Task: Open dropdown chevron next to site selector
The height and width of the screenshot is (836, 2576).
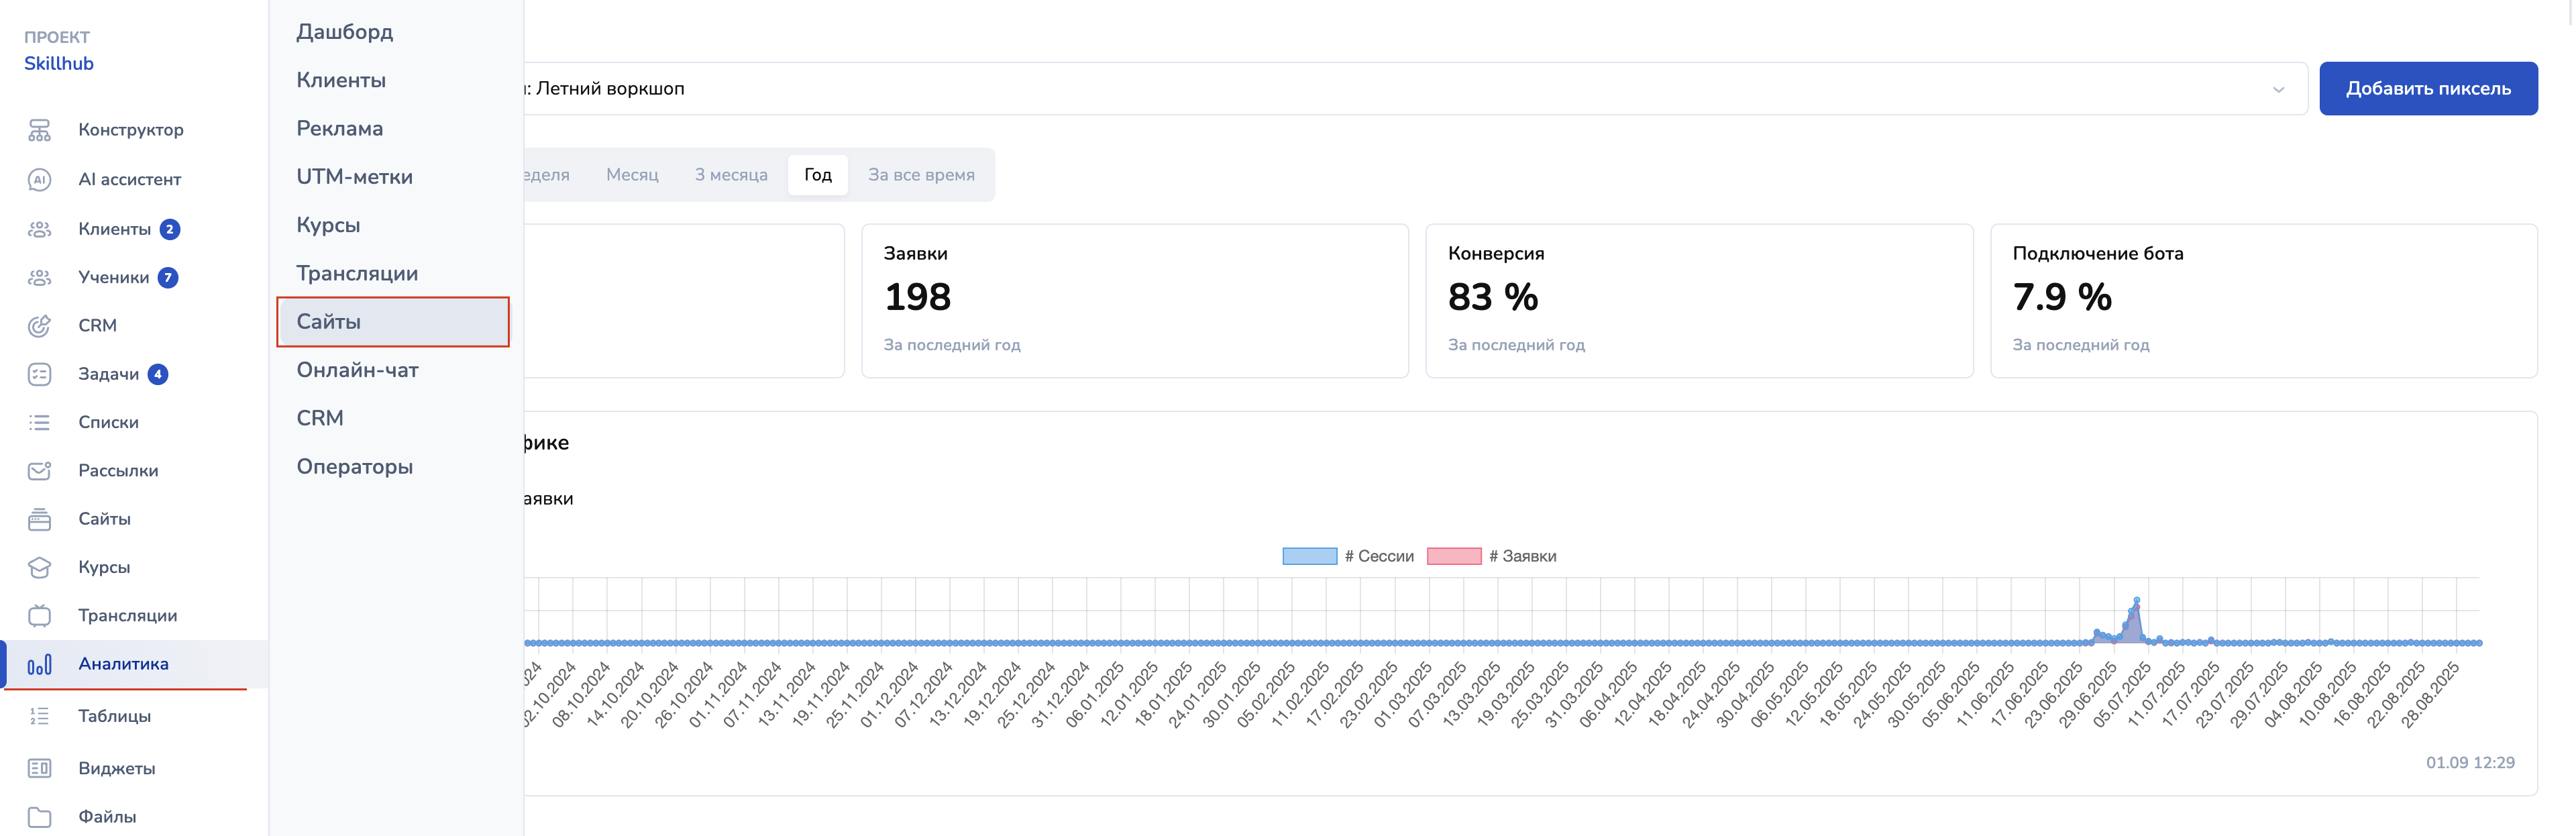Action: coord(2277,90)
